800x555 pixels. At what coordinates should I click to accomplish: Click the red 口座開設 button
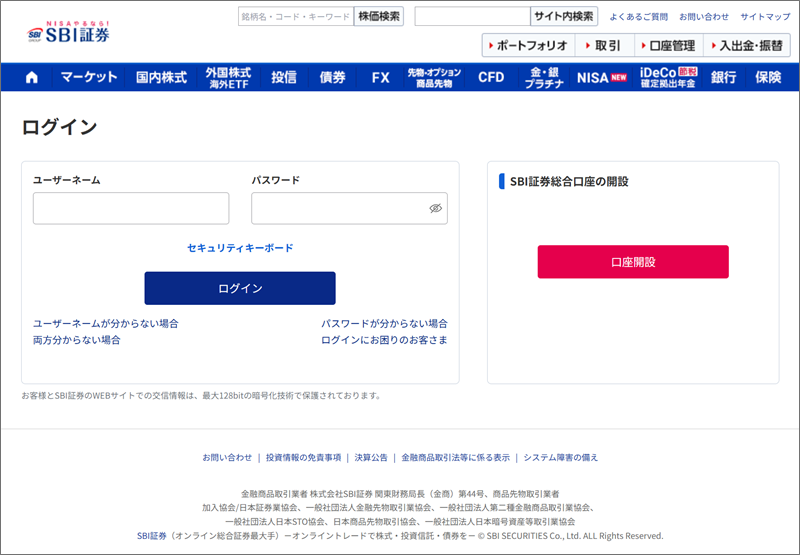click(633, 262)
